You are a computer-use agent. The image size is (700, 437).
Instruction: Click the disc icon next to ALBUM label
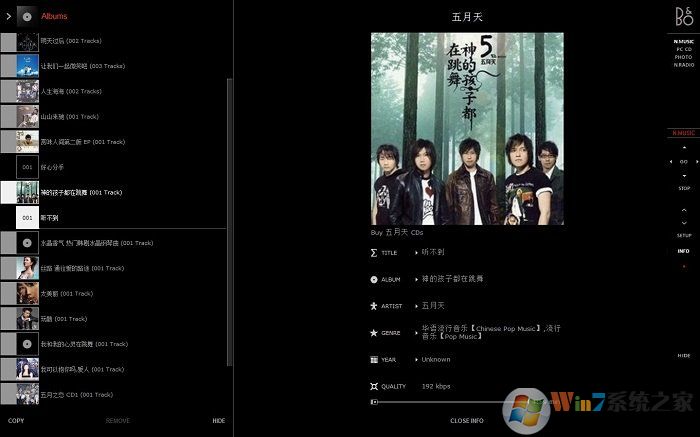(x=374, y=279)
